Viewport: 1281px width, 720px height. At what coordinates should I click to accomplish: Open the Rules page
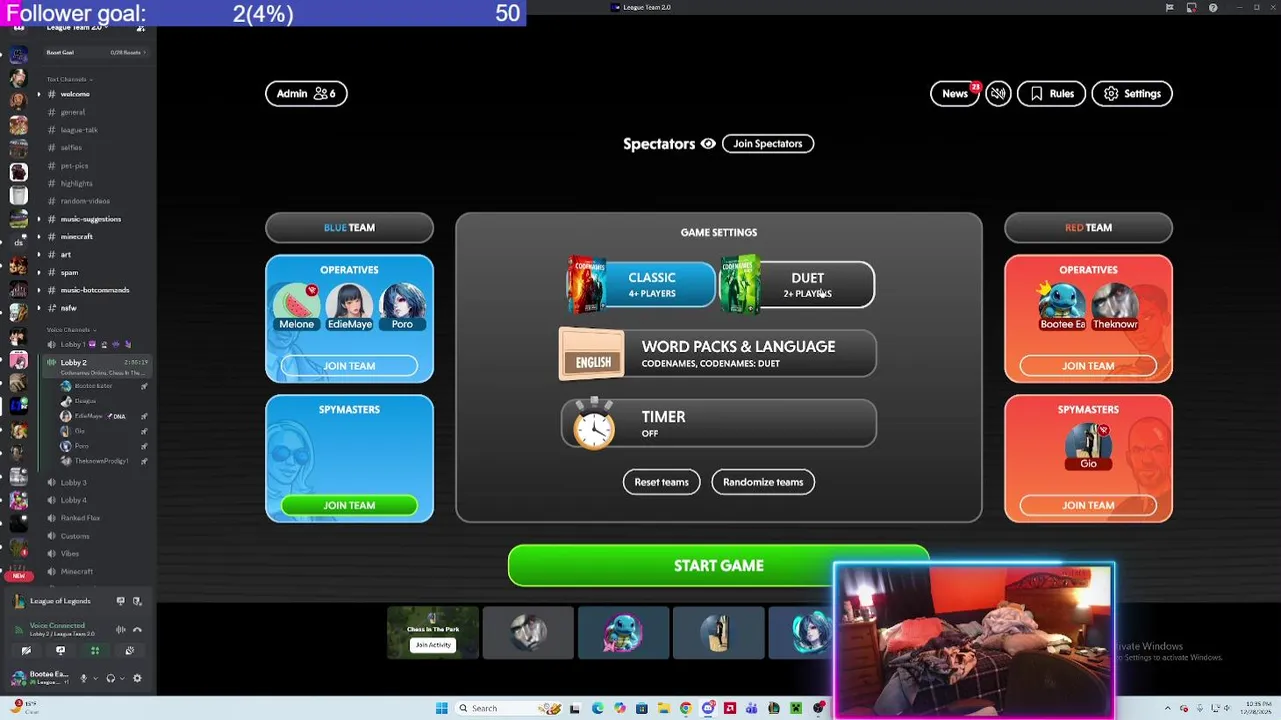[x=1051, y=93]
